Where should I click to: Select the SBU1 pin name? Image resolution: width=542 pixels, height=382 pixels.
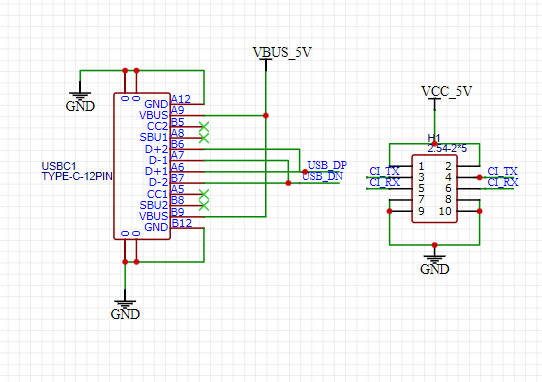[154, 138]
